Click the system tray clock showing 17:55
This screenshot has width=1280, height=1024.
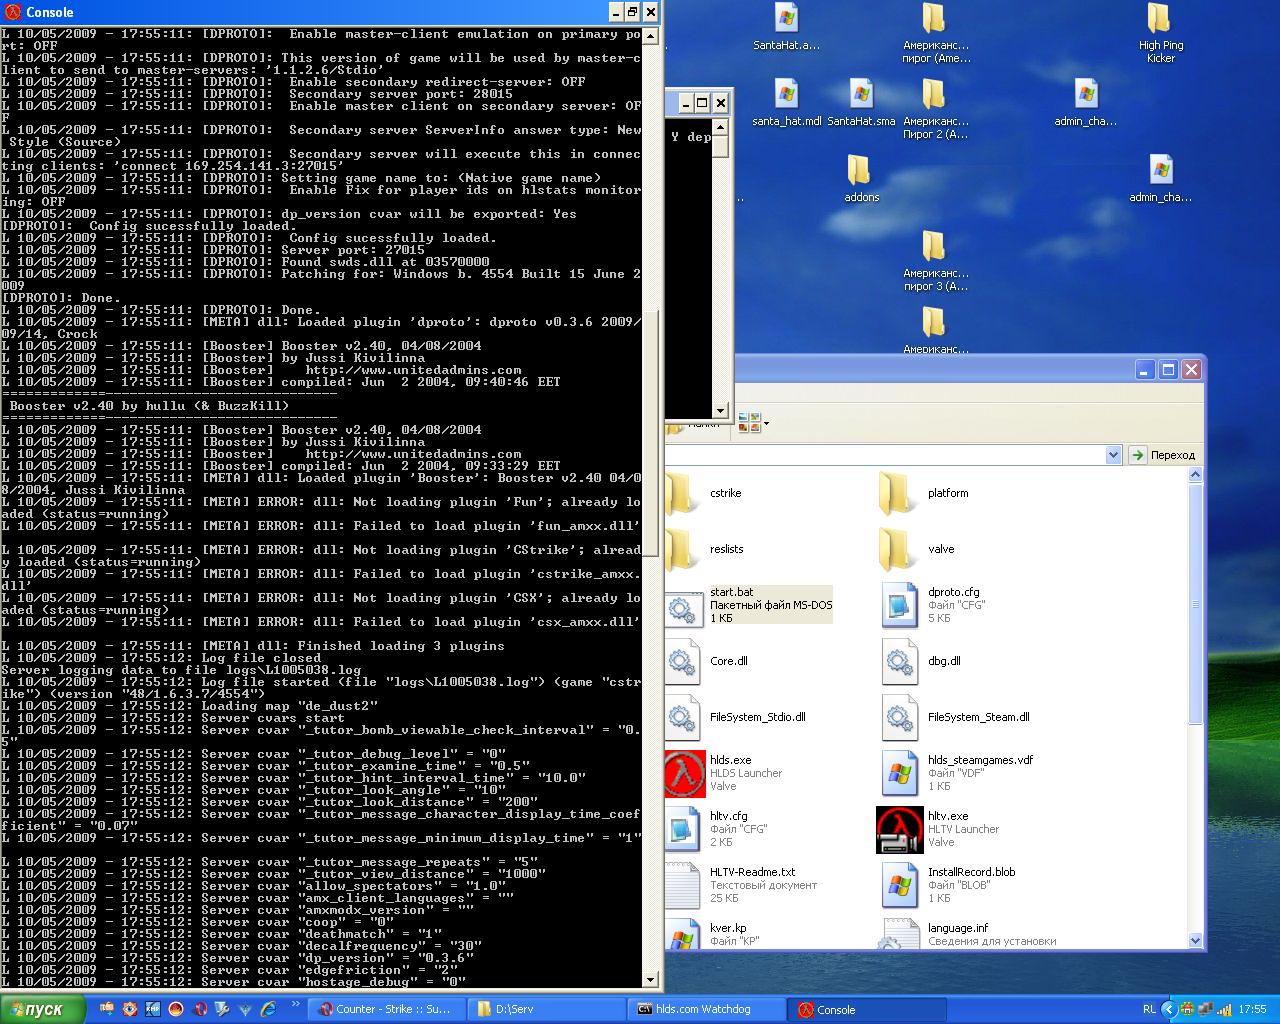(x=1252, y=1010)
